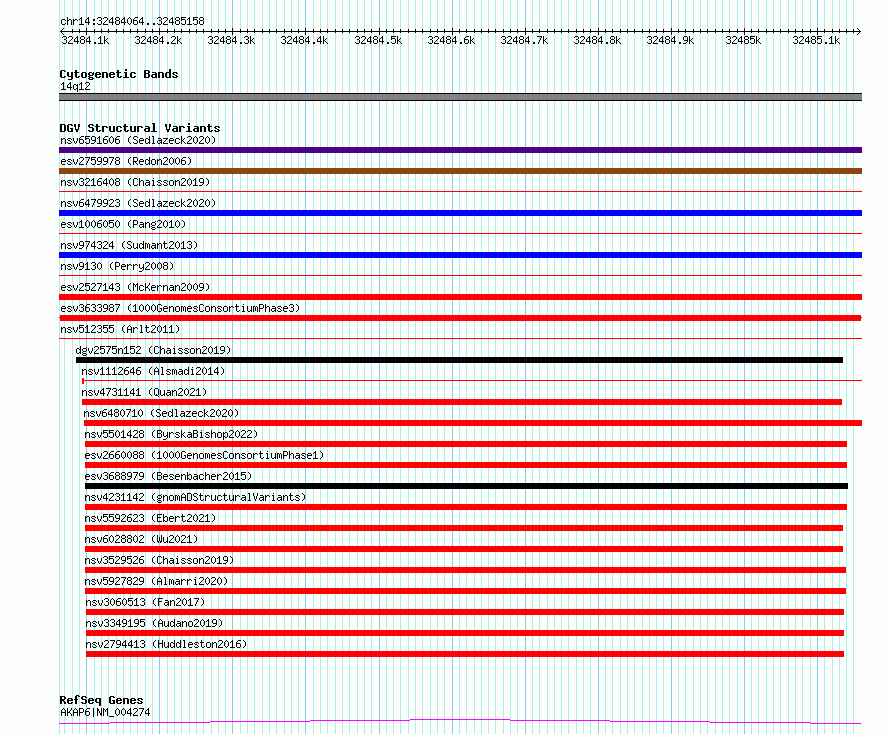Open nsv4231142 (gnomADStructuralVariants) label
Screen dimensions: 890x734
pos(195,497)
